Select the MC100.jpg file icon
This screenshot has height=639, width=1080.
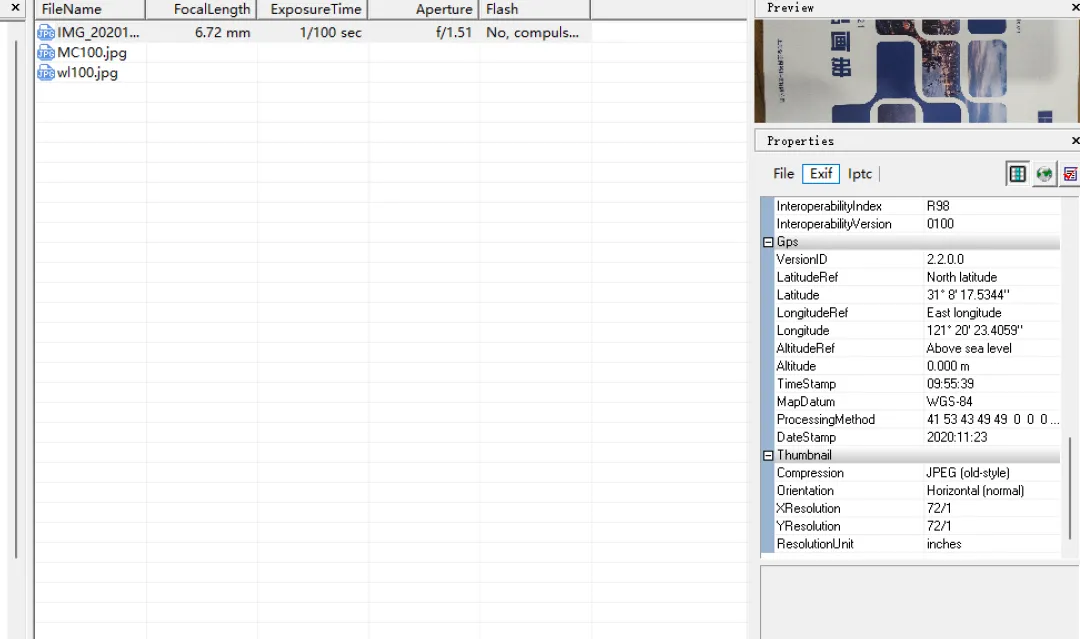point(45,53)
